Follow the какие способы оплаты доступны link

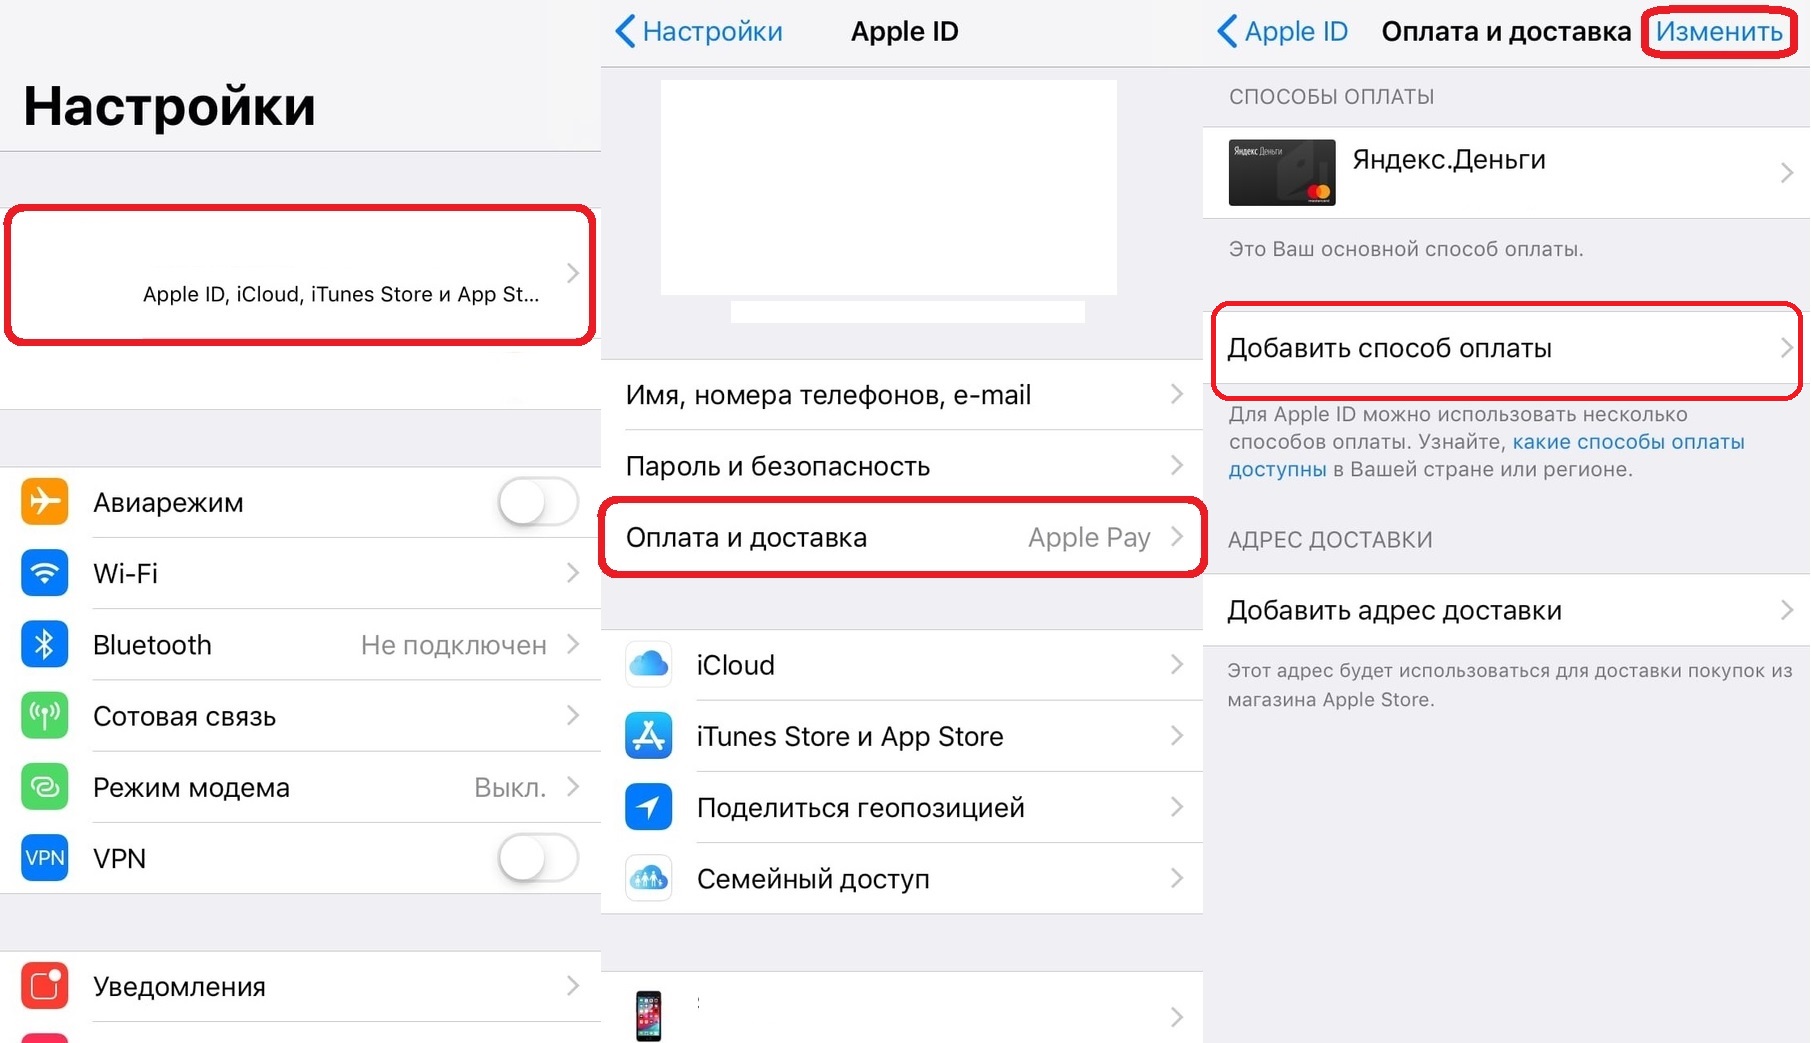point(1487,455)
